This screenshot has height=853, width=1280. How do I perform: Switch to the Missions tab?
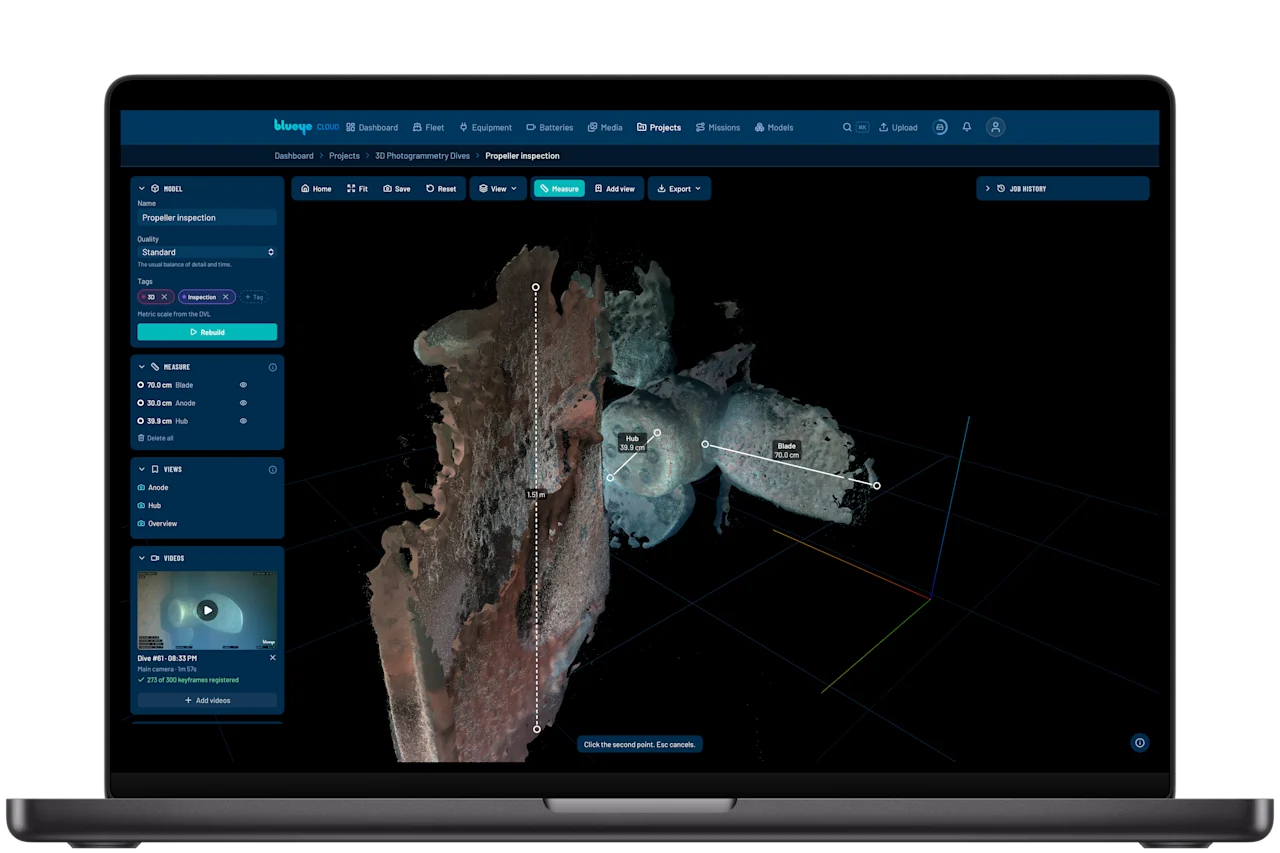(718, 127)
